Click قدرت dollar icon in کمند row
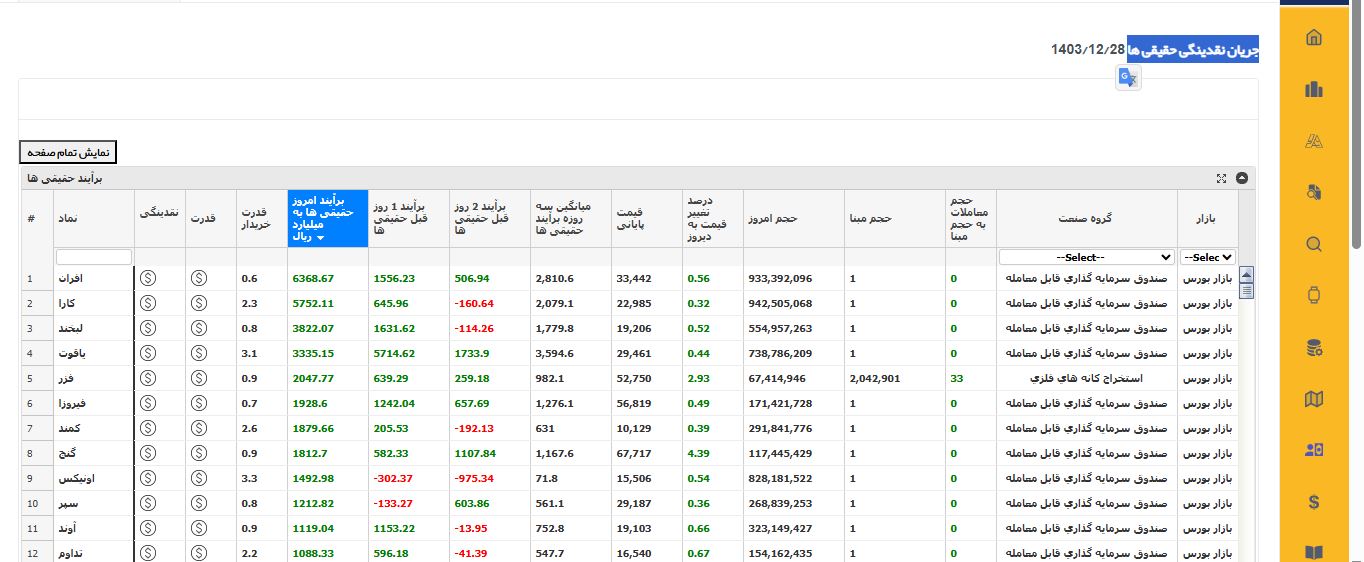This screenshot has width=1364, height=562. [x=198, y=428]
